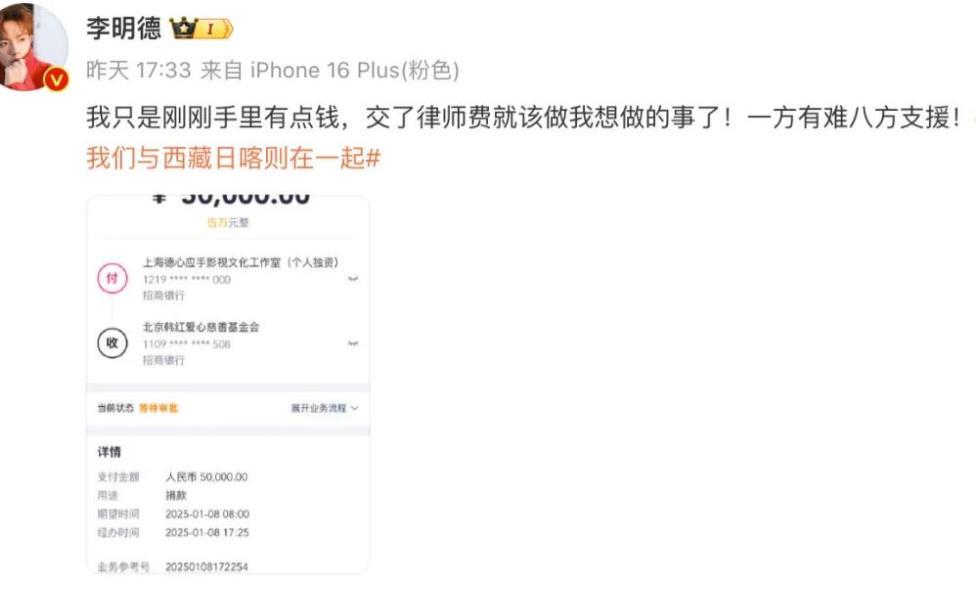Open 李明德's profile avatar
976x596 pixels.
click(x=32, y=47)
